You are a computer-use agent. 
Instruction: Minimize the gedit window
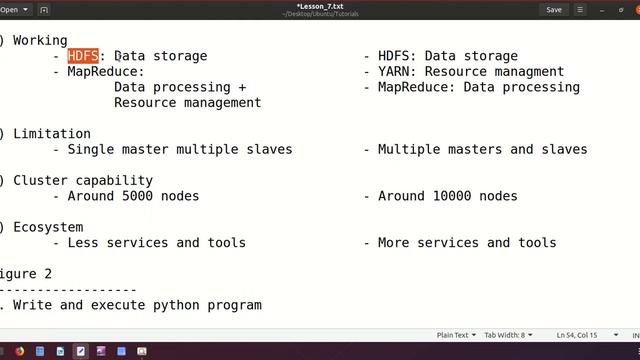point(602,10)
